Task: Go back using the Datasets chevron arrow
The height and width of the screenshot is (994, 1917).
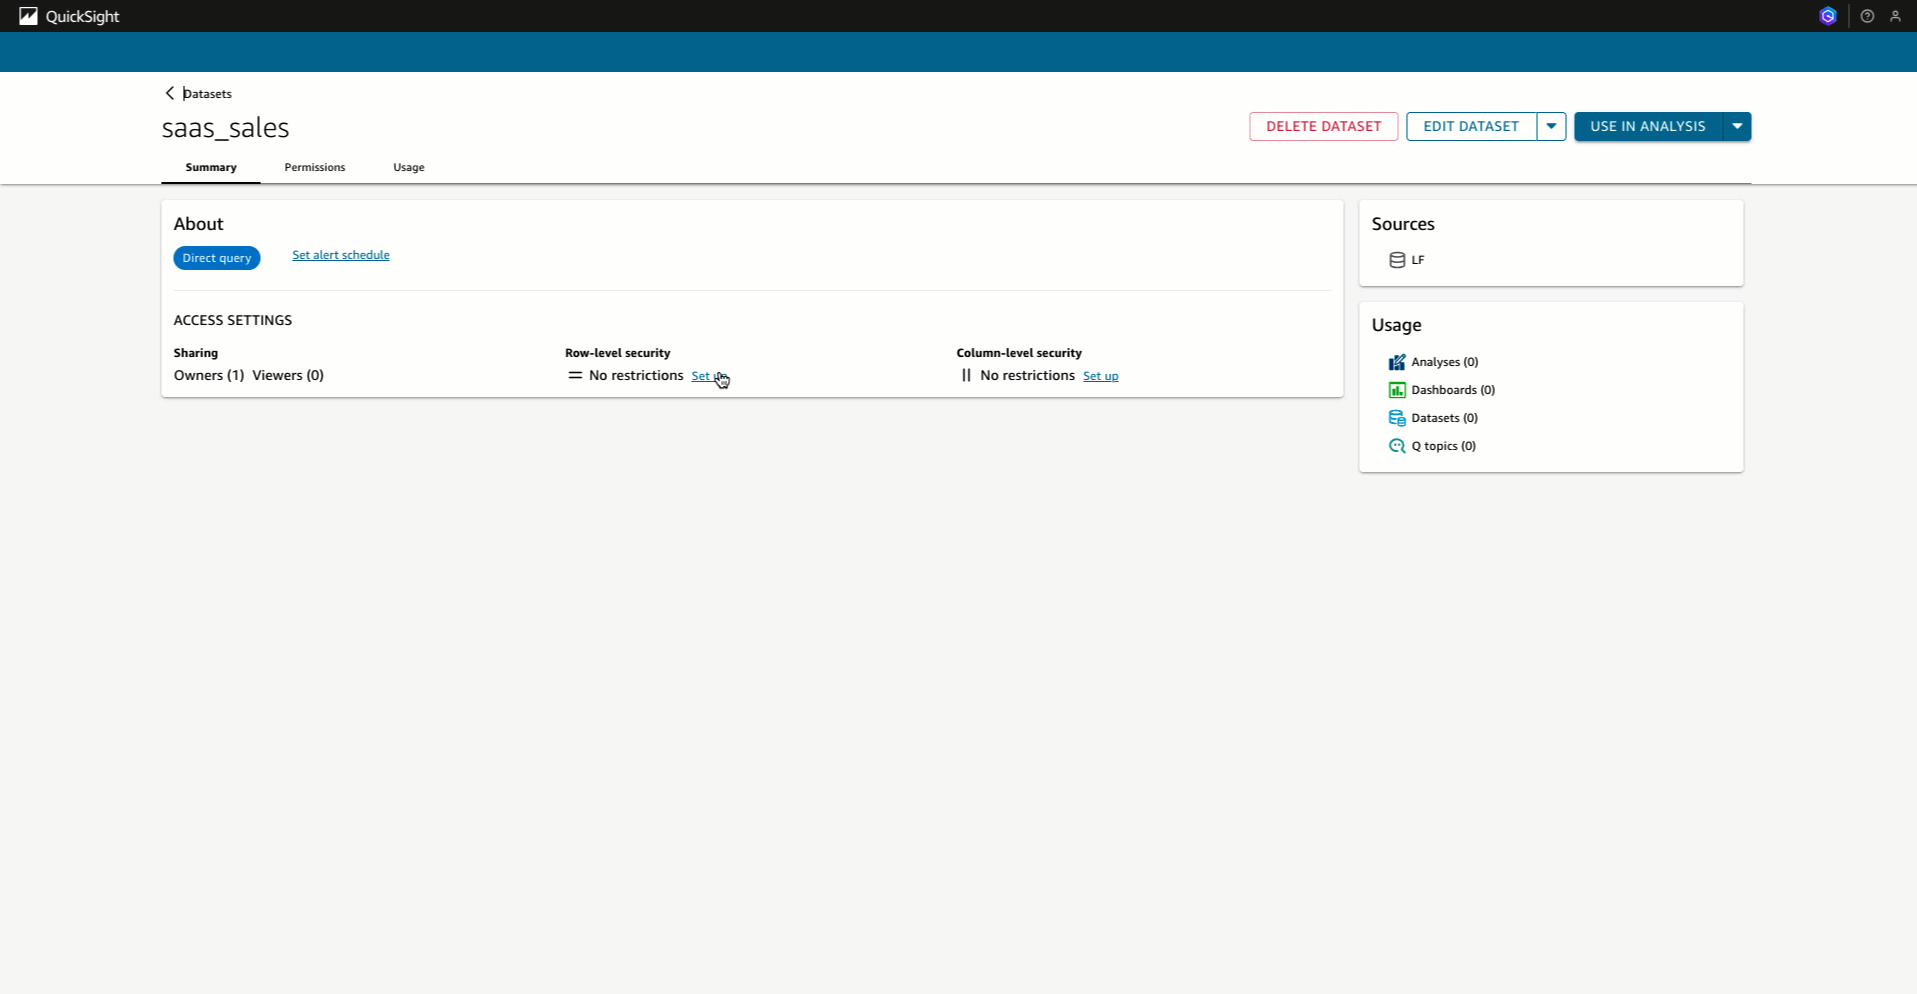Action: point(170,93)
